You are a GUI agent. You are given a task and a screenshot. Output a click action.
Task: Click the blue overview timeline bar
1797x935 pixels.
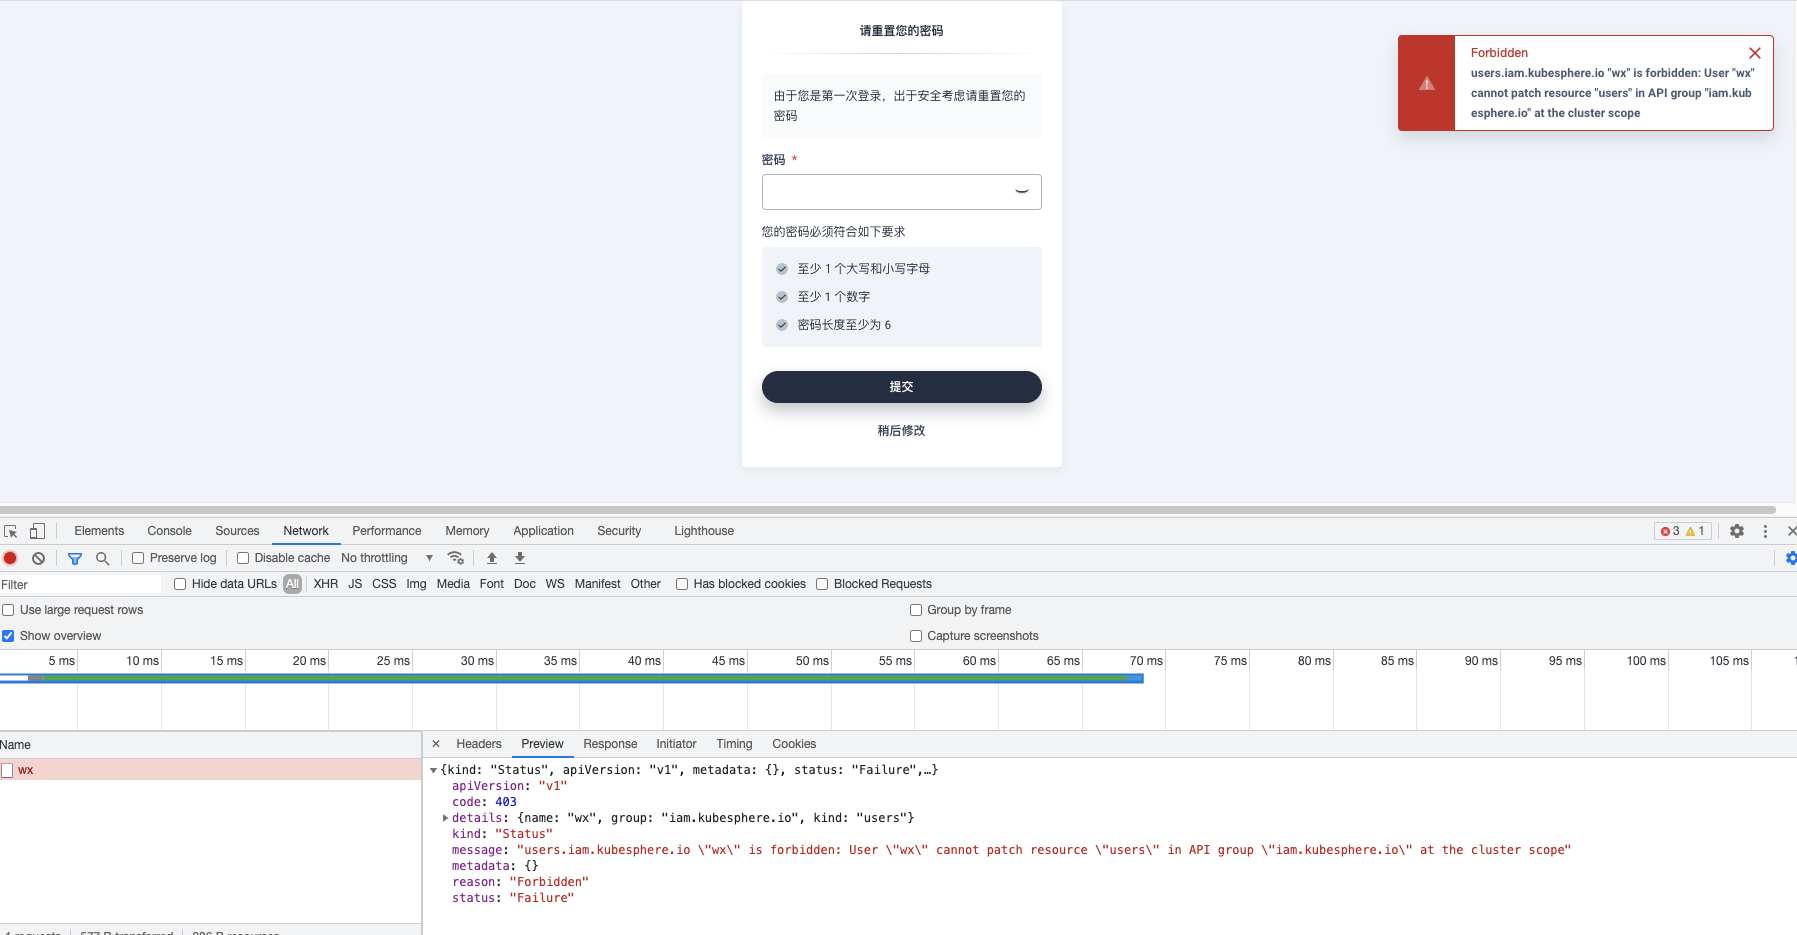[x=572, y=678]
